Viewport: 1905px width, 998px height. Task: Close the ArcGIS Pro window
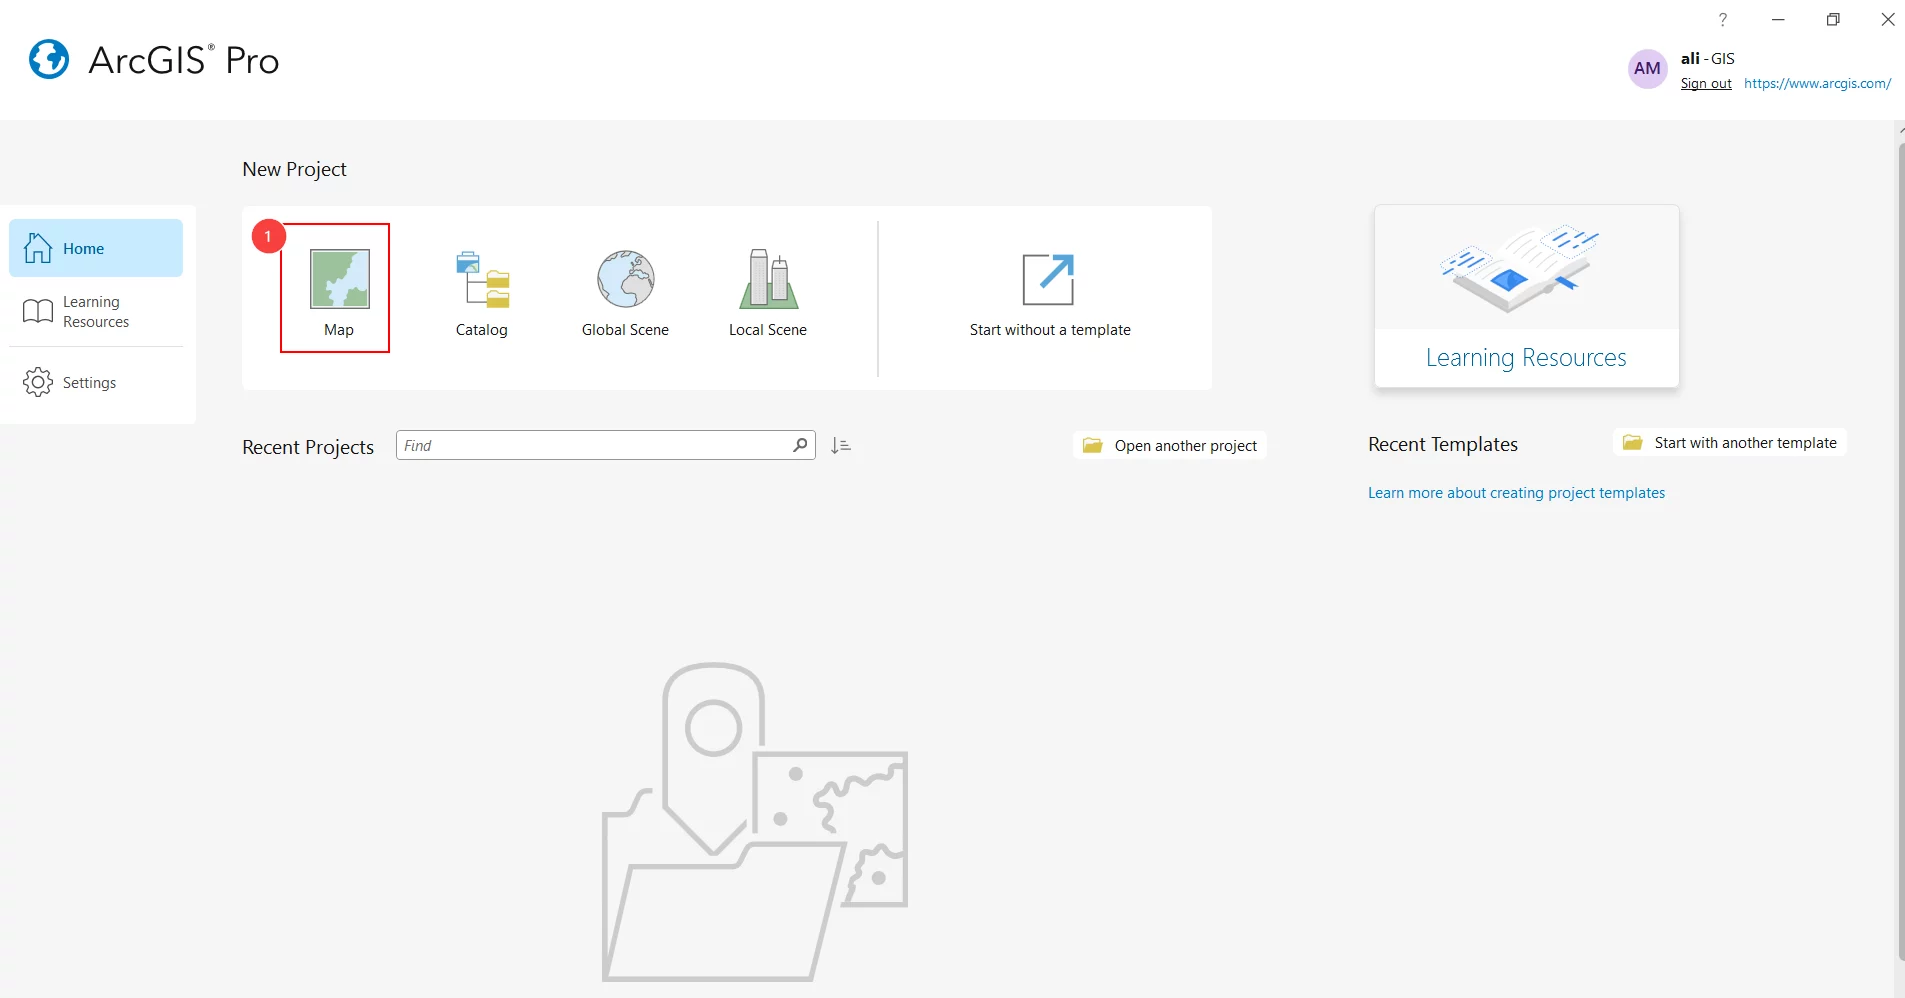click(1888, 20)
